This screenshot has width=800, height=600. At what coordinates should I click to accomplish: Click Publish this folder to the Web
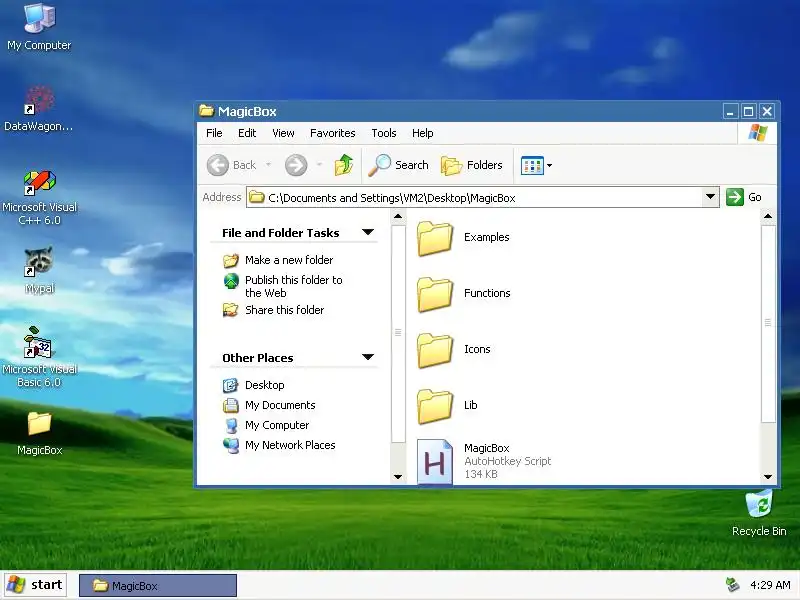coord(293,286)
